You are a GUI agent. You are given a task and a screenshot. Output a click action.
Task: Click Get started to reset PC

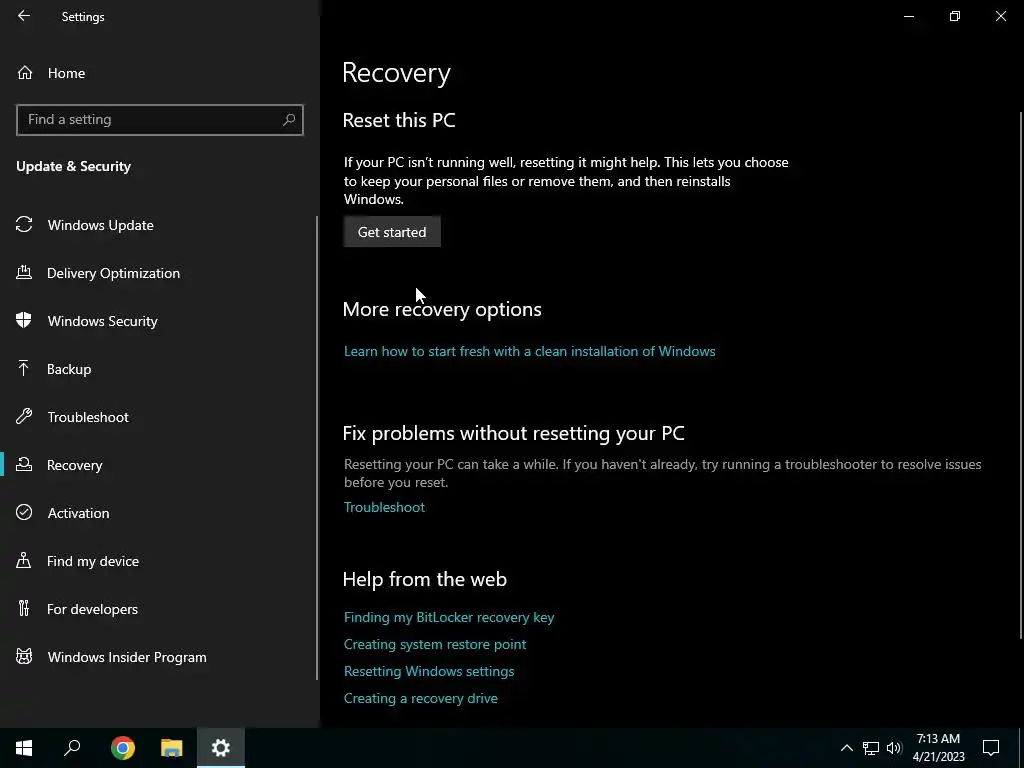(x=392, y=232)
